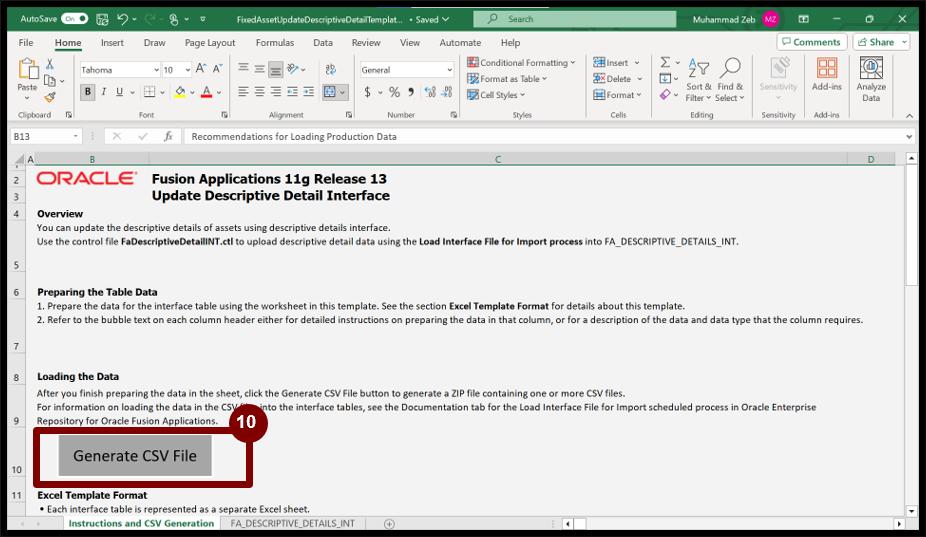926x537 pixels.
Task: Switch to the Formulas tab
Action: [x=275, y=43]
